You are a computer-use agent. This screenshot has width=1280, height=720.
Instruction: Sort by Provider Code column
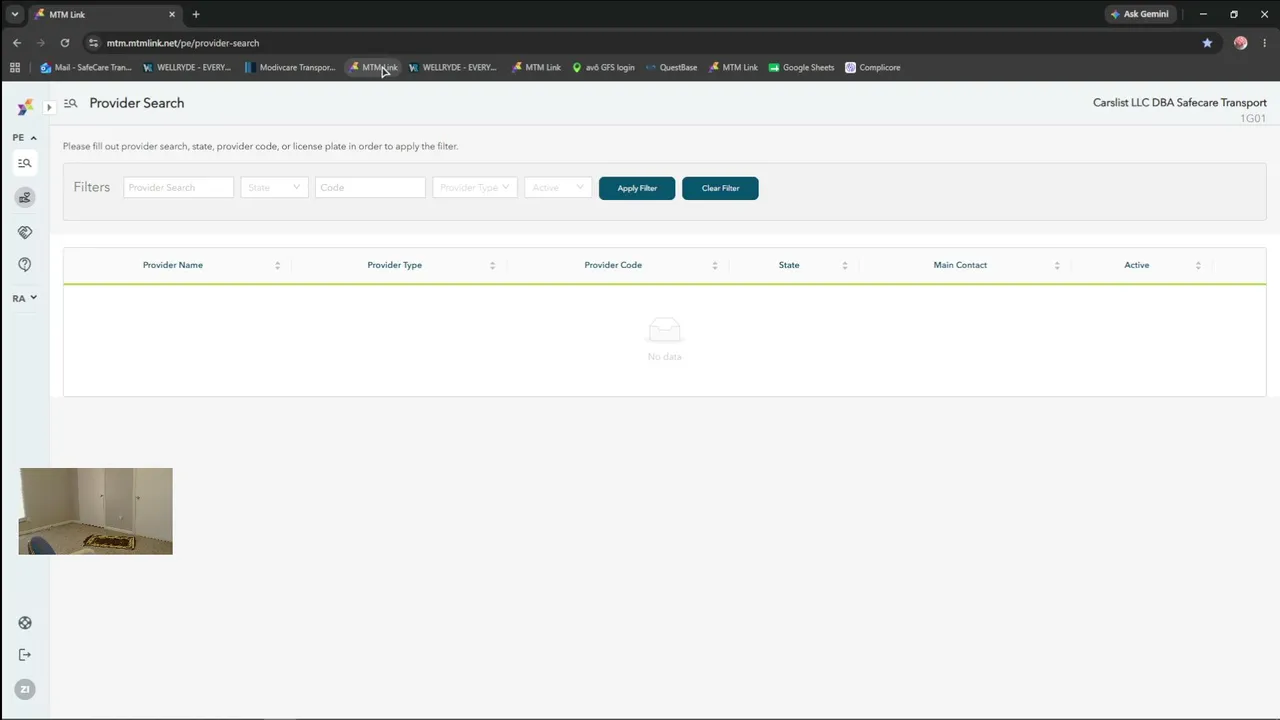pos(715,265)
